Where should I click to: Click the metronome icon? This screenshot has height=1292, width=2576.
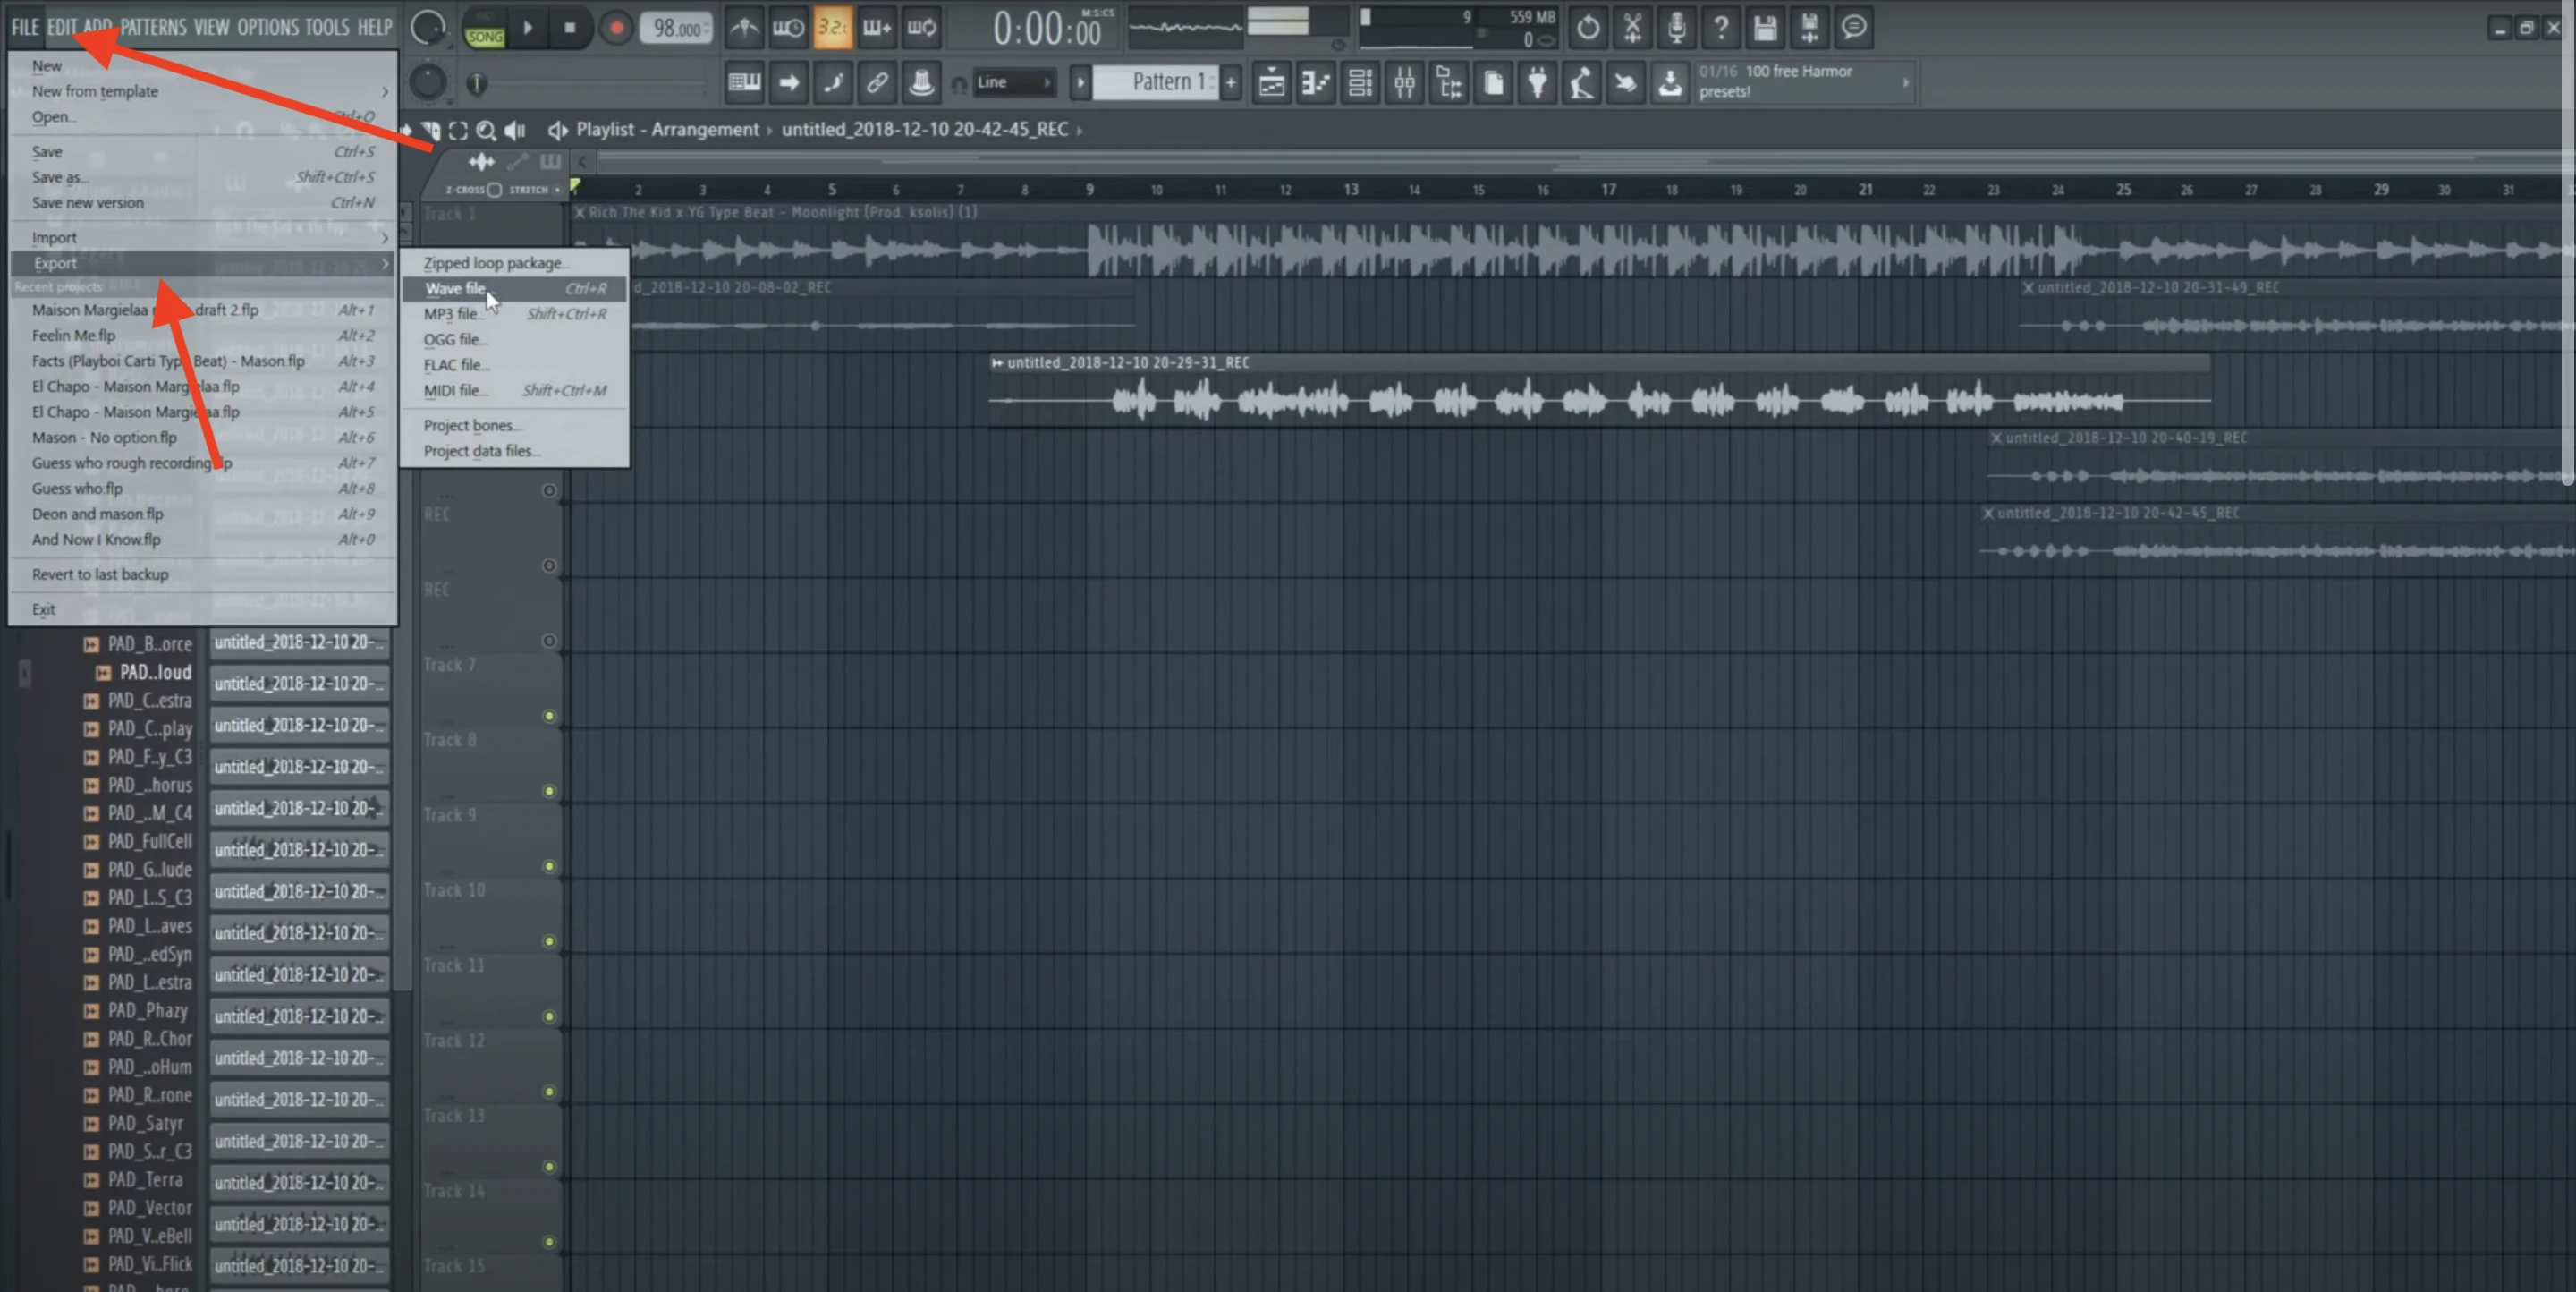(x=743, y=28)
